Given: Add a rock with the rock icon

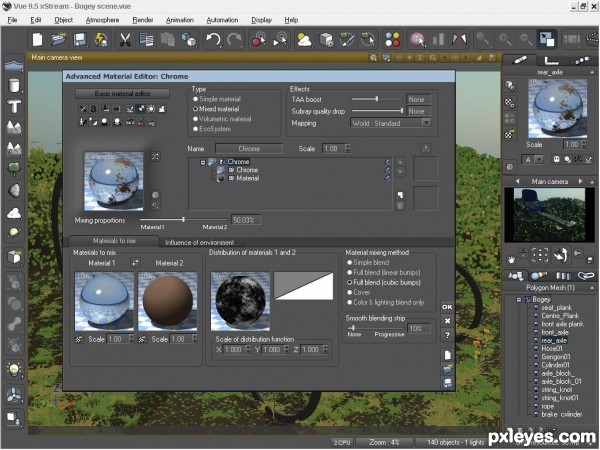Looking at the screenshot, I should click(x=15, y=190).
